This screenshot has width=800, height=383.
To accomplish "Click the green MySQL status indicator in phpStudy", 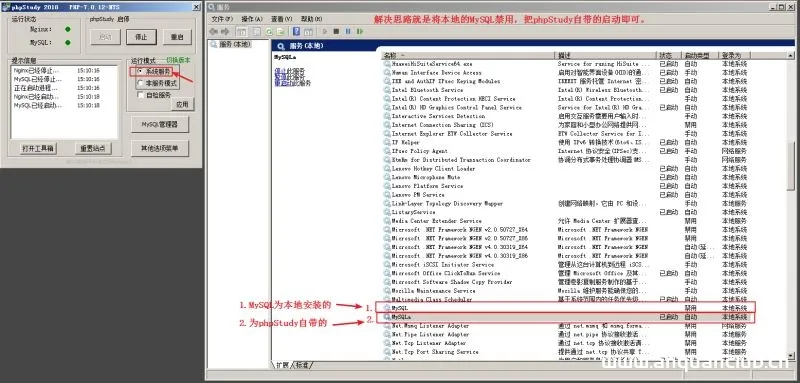I will [x=68, y=43].
